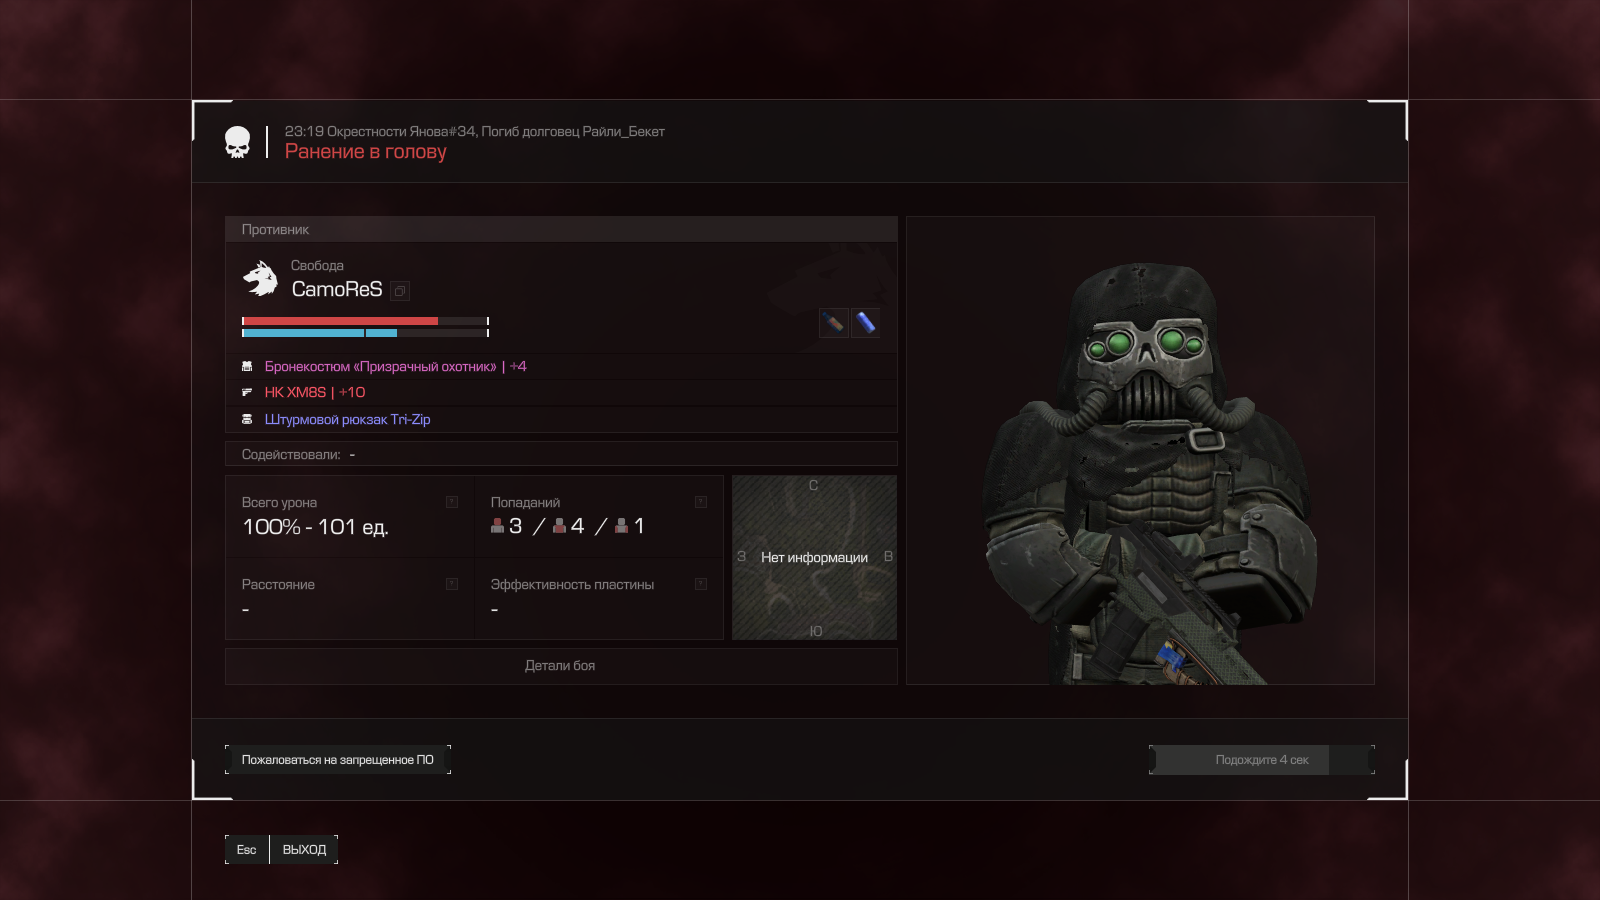The width and height of the screenshot is (1600, 900).
Task: Click the Противник section header
Action: pyautogui.click(x=561, y=230)
